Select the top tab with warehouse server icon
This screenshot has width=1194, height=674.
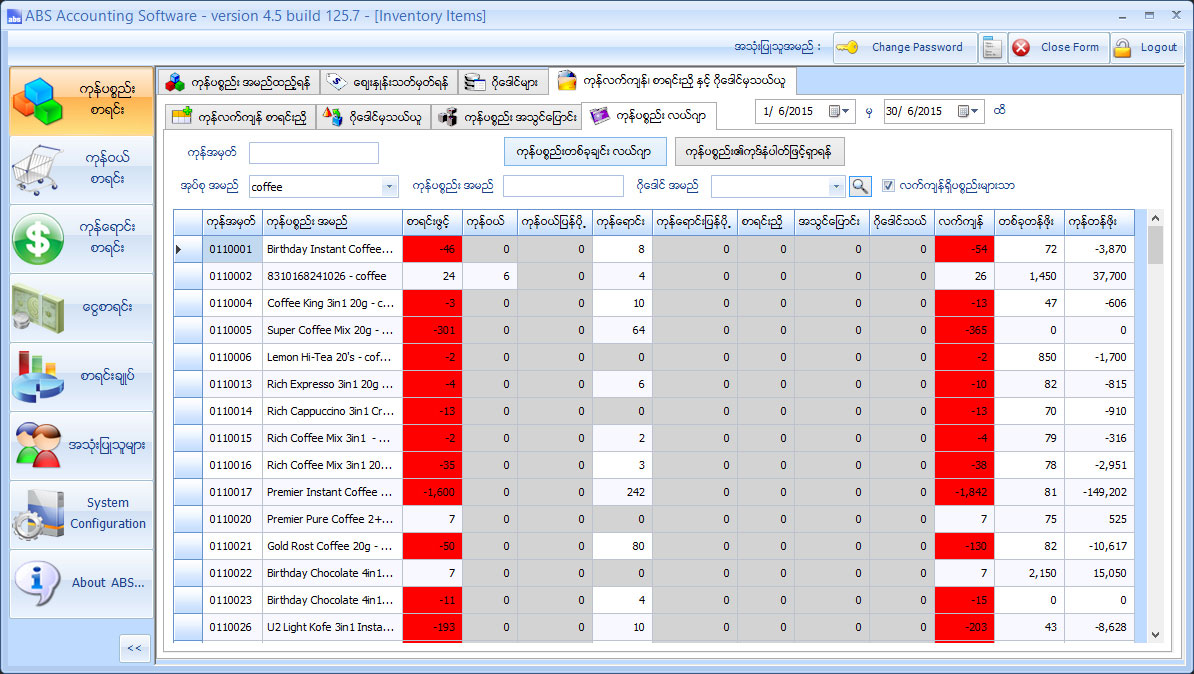click(503, 81)
